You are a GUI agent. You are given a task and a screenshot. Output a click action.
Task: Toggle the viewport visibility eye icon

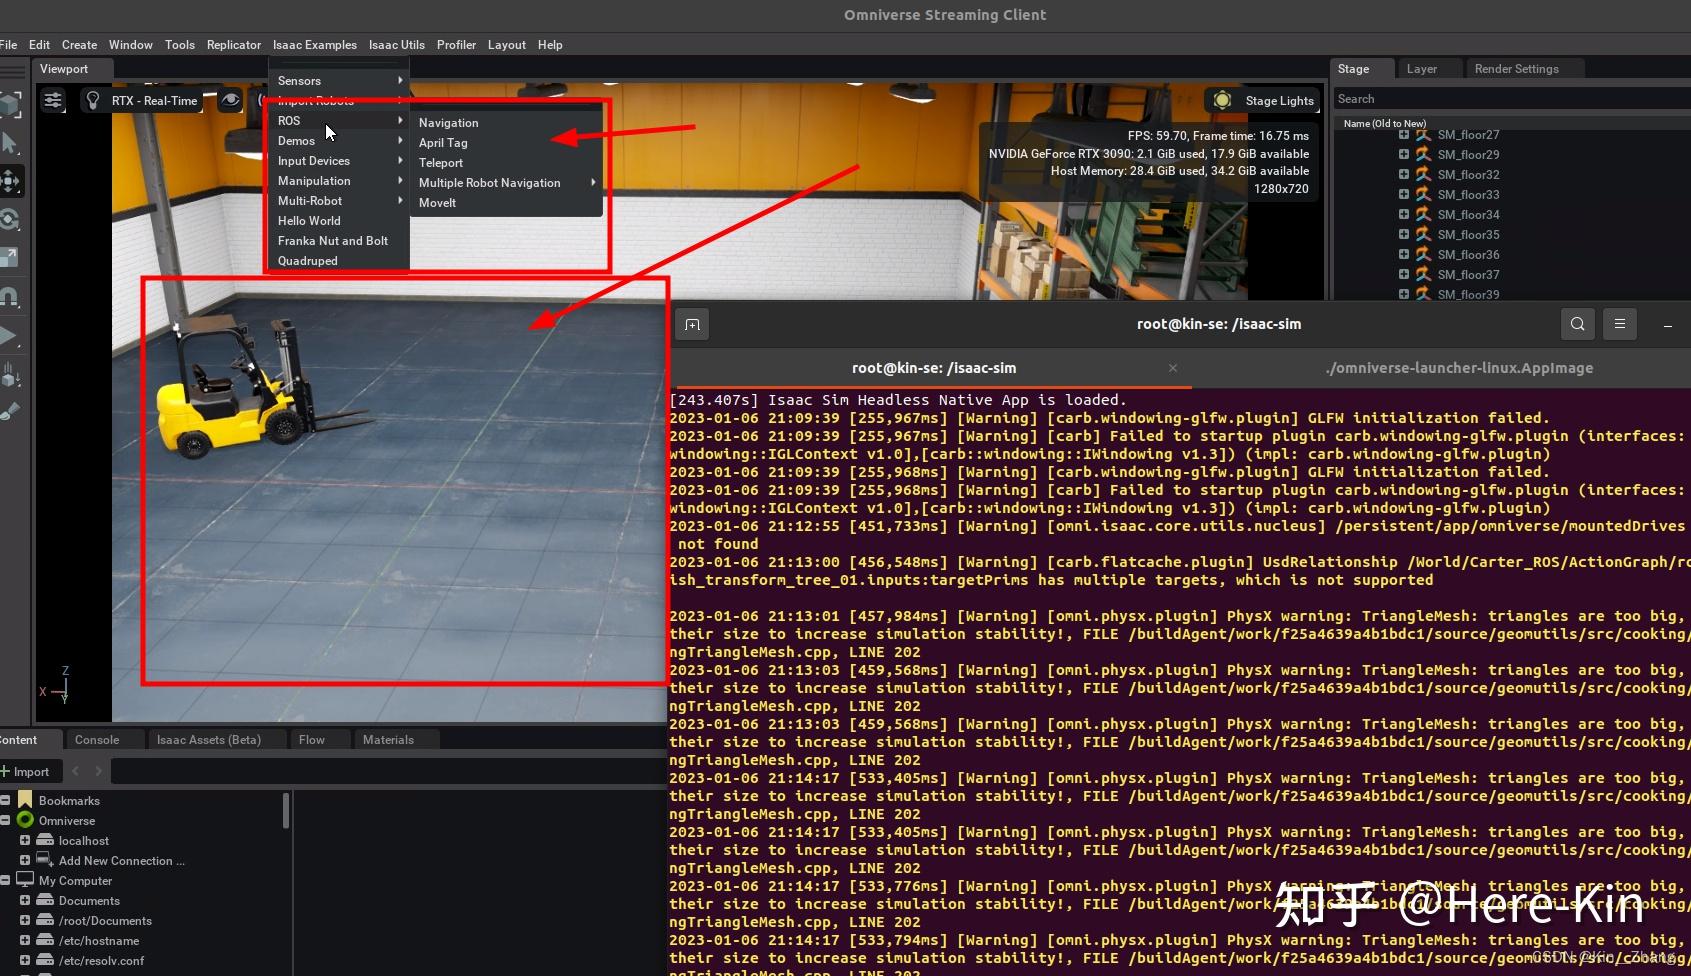coord(231,100)
